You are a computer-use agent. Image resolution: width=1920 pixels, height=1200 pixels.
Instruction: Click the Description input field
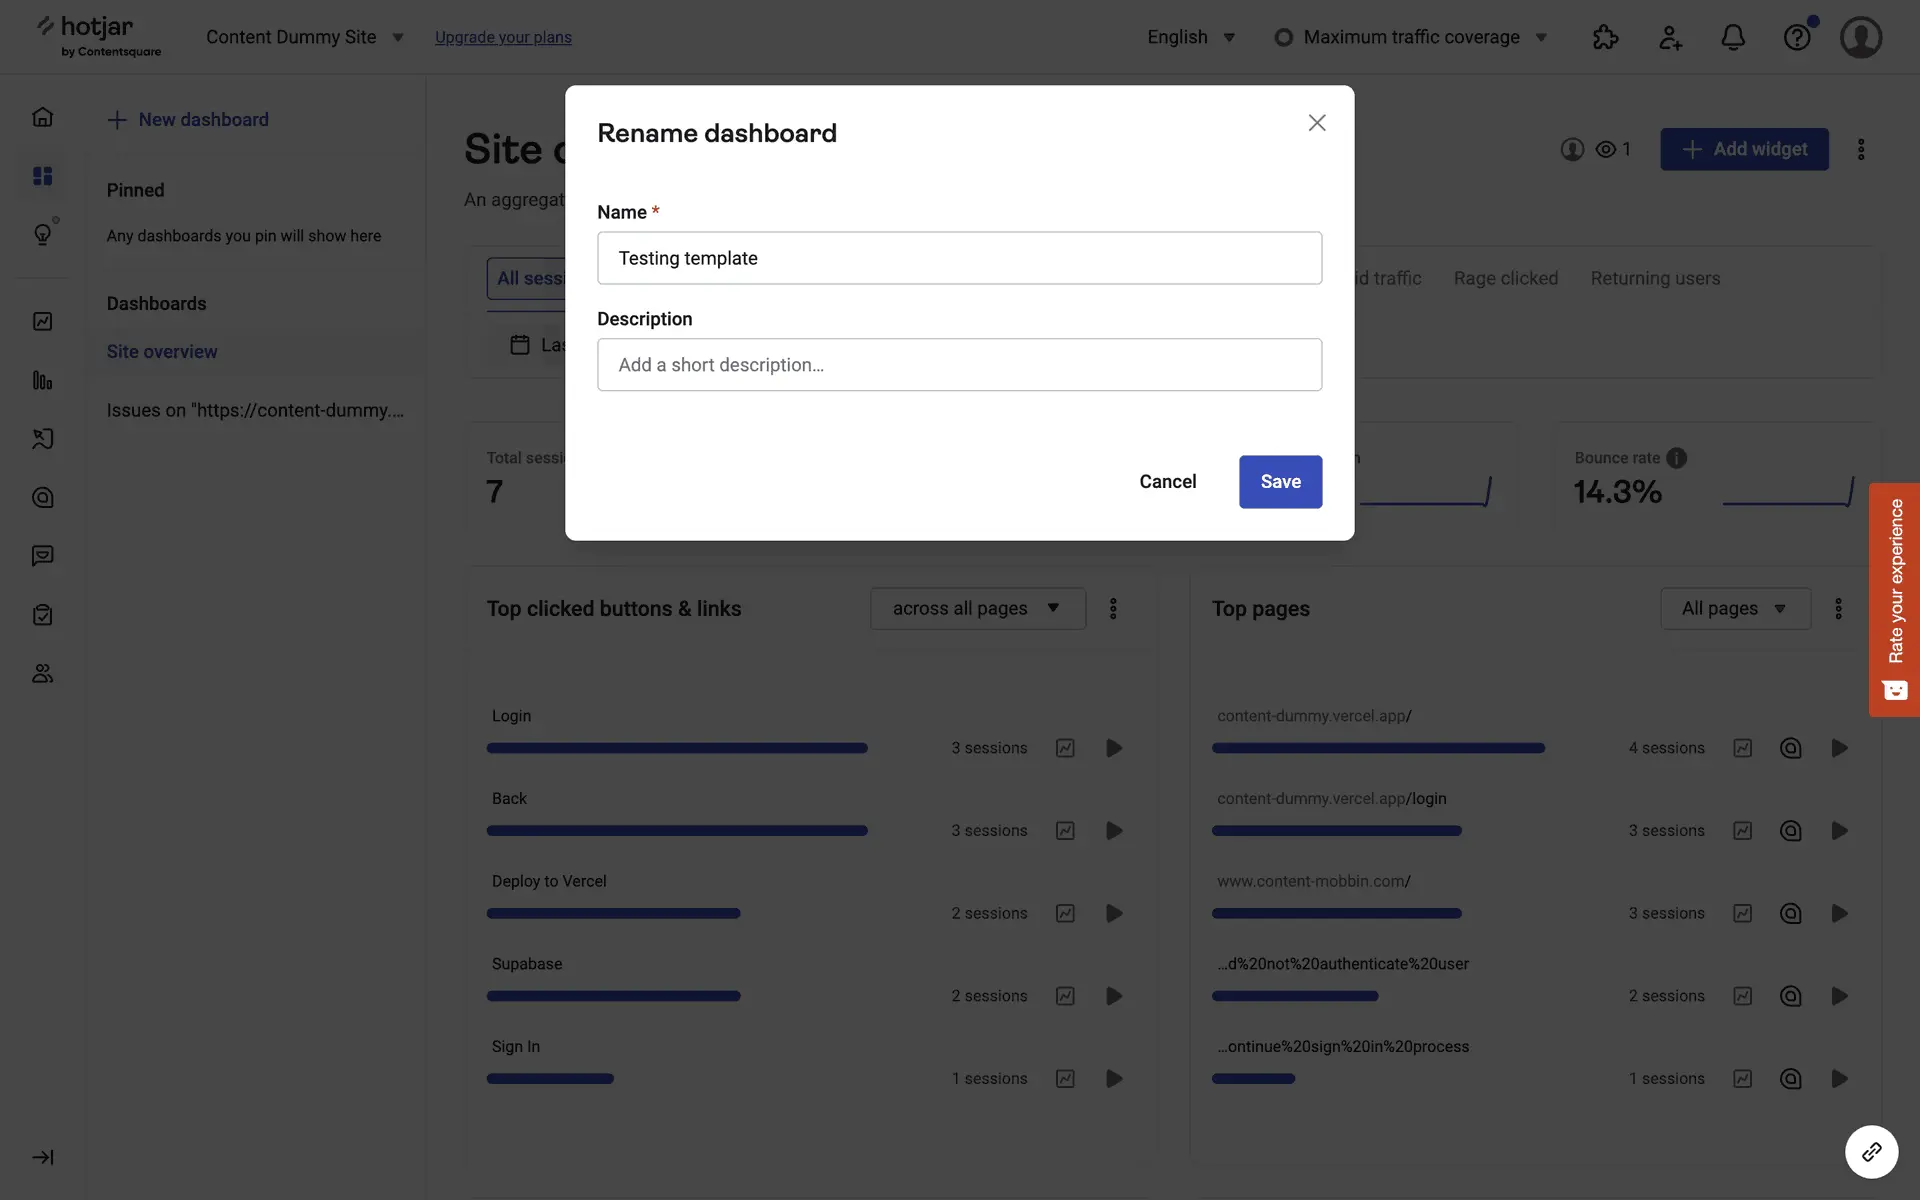tap(959, 365)
